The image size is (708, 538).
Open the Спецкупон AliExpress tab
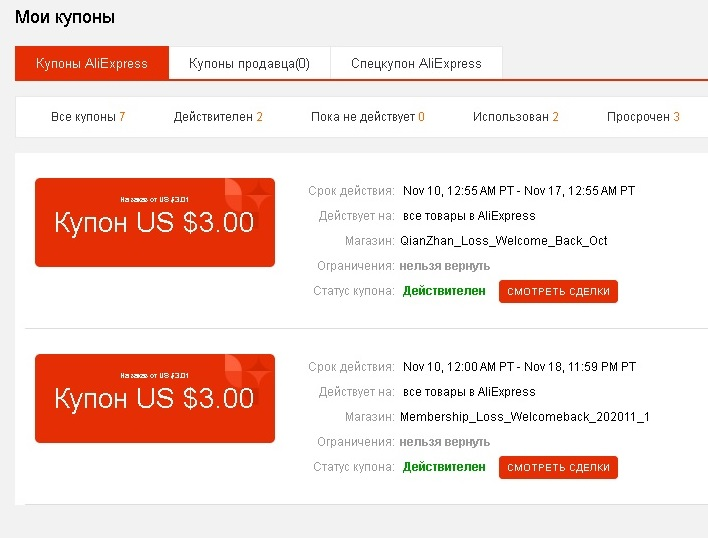click(x=416, y=63)
